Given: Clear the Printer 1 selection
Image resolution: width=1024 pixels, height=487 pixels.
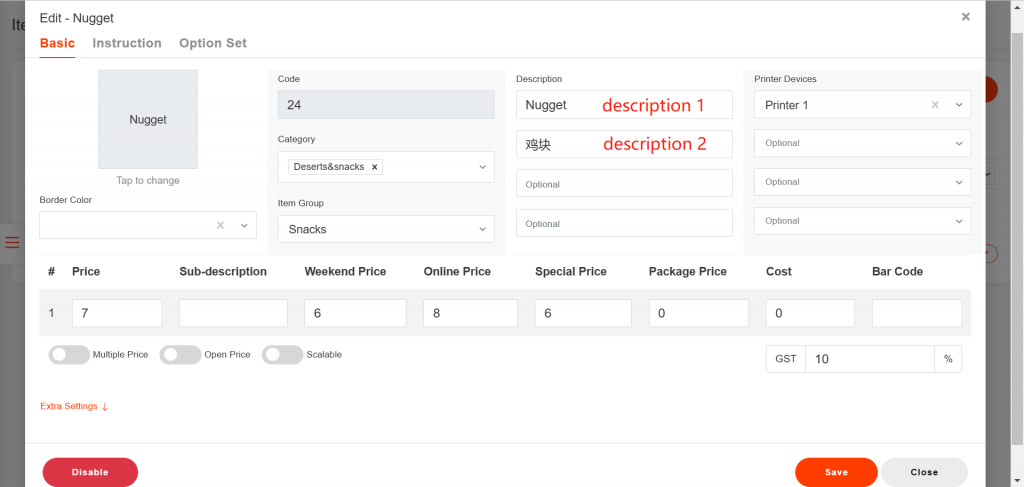Looking at the screenshot, I should (935, 105).
